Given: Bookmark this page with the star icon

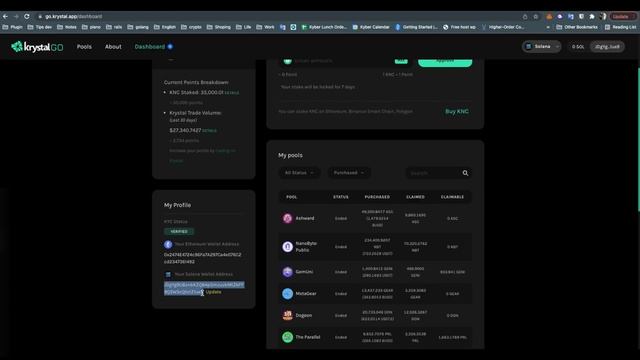Looking at the screenshot, I should pyautogui.click(x=536, y=17).
